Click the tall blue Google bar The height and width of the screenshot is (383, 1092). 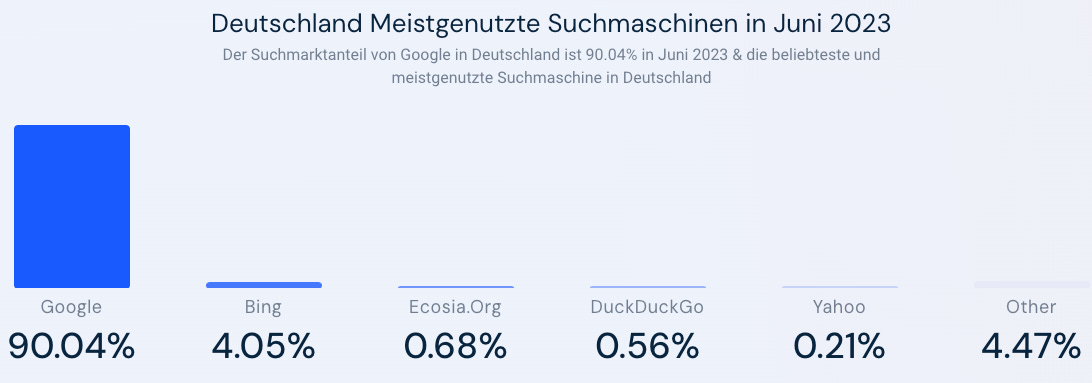click(72, 206)
